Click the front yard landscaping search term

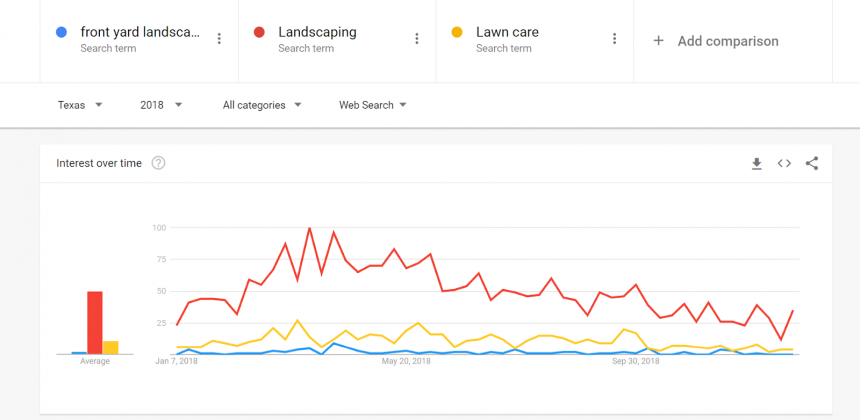point(140,32)
